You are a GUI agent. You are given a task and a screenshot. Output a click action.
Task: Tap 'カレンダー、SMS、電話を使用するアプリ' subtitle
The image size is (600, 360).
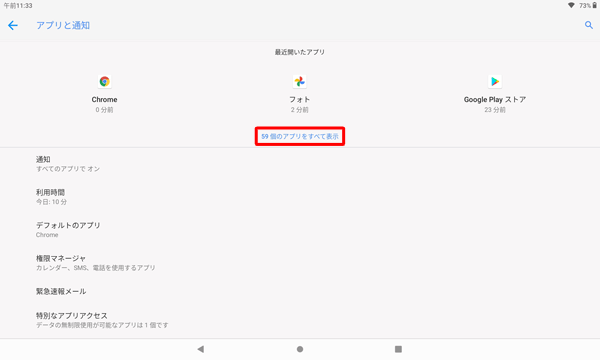[x=96, y=268]
